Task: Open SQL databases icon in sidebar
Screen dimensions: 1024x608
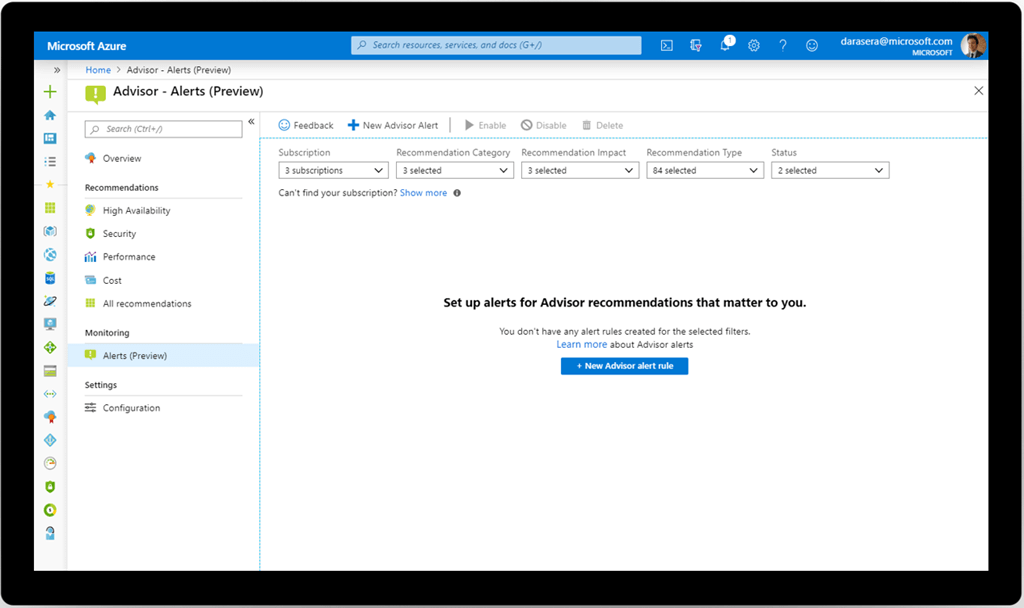Action: coord(50,278)
